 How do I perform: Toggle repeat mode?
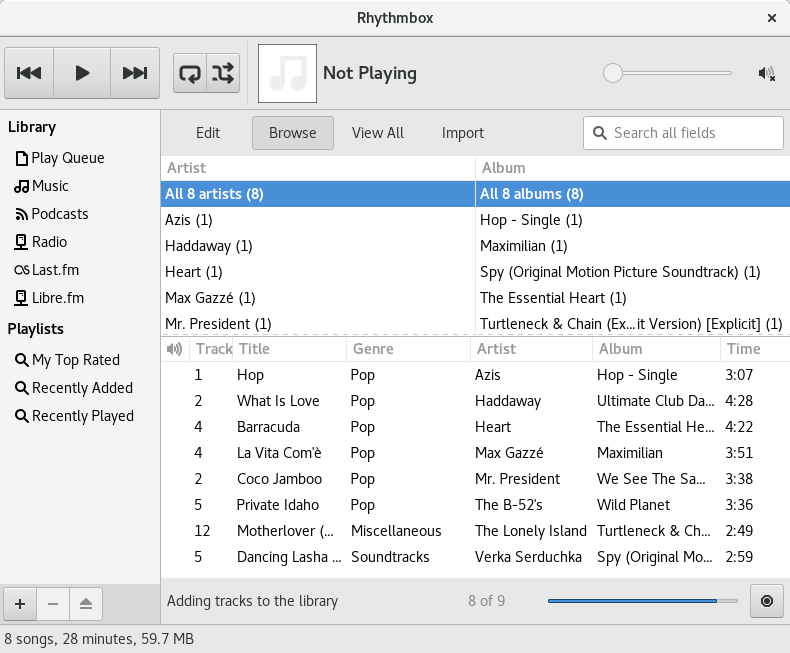pos(190,73)
